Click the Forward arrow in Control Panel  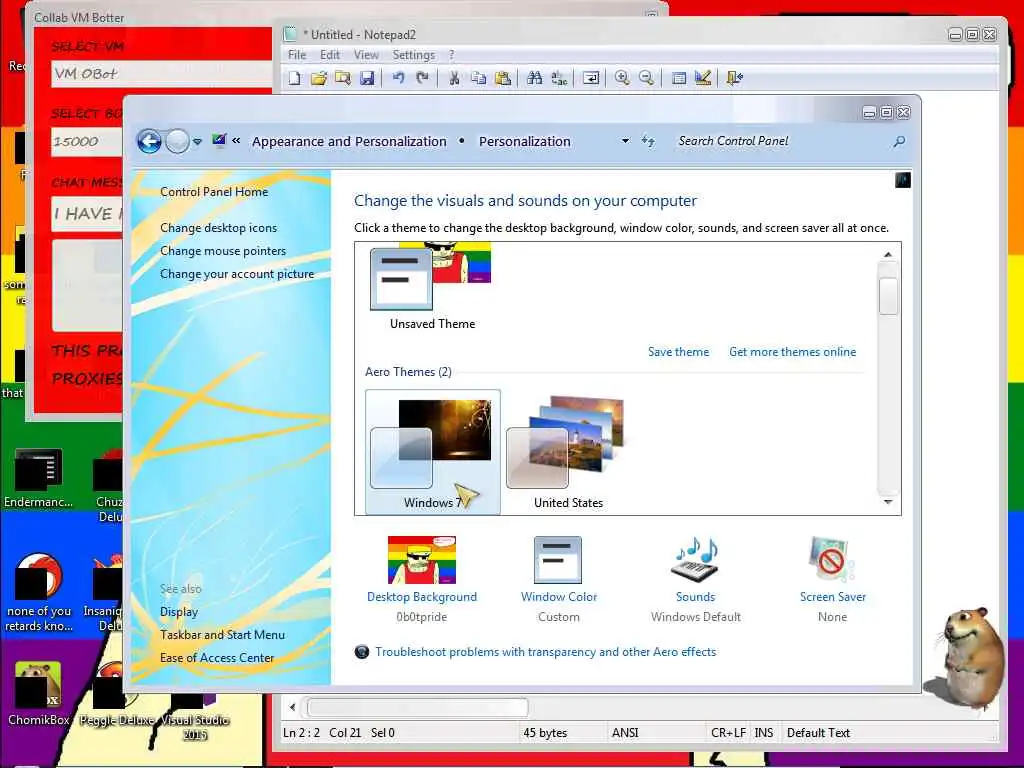coord(177,141)
